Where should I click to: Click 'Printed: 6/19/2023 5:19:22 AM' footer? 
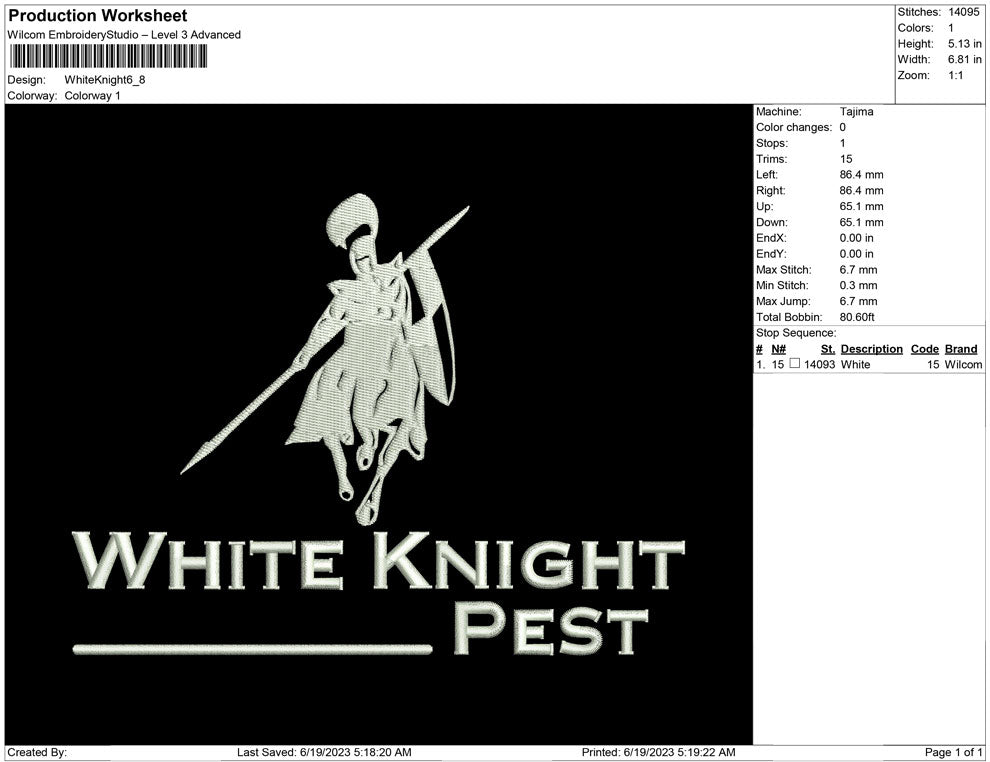658,752
